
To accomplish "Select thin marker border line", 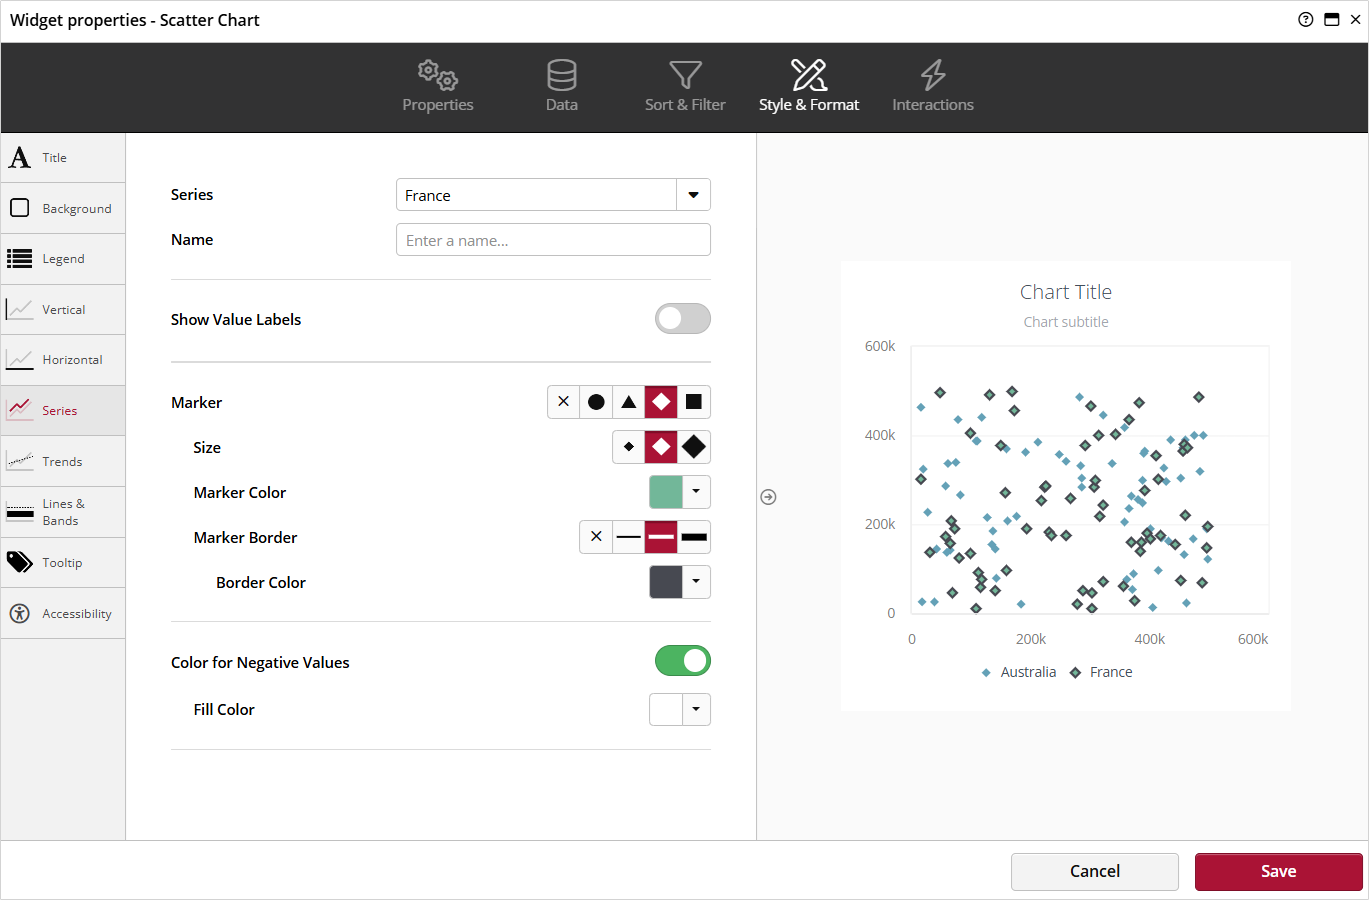I will (x=629, y=537).
